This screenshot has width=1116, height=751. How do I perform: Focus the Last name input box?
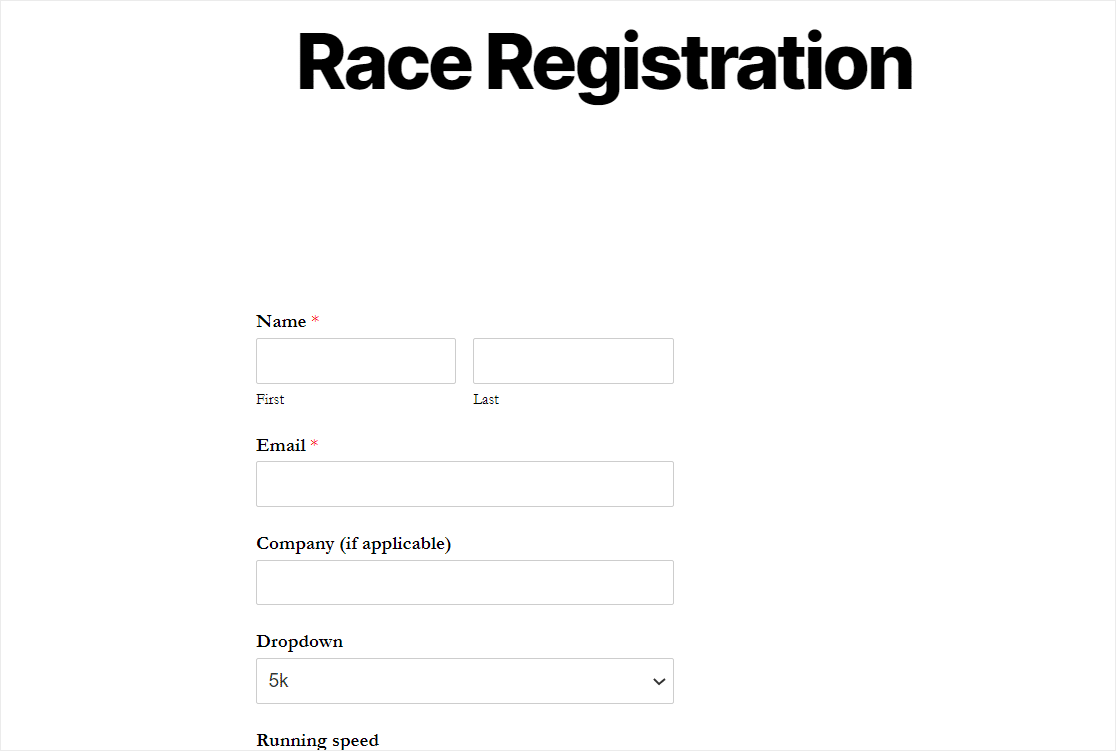pyautogui.click(x=573, y=361)
